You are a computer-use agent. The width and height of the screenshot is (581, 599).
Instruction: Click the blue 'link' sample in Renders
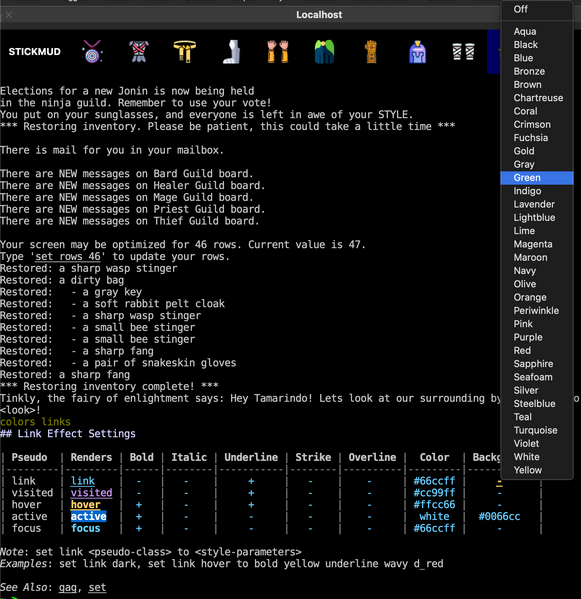pyautogui.click(x=83, y=481)
